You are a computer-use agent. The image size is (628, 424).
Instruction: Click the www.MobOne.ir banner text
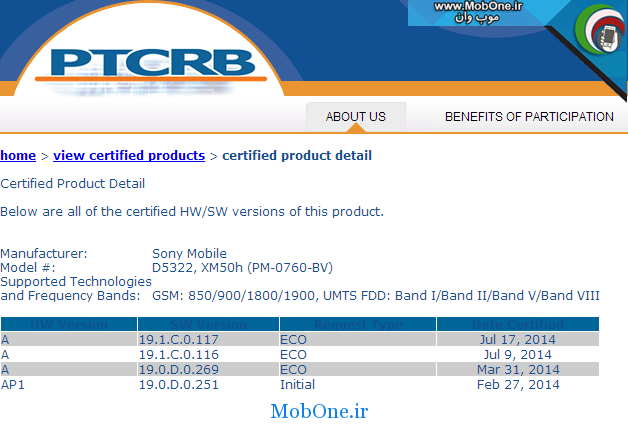[480, 7]
